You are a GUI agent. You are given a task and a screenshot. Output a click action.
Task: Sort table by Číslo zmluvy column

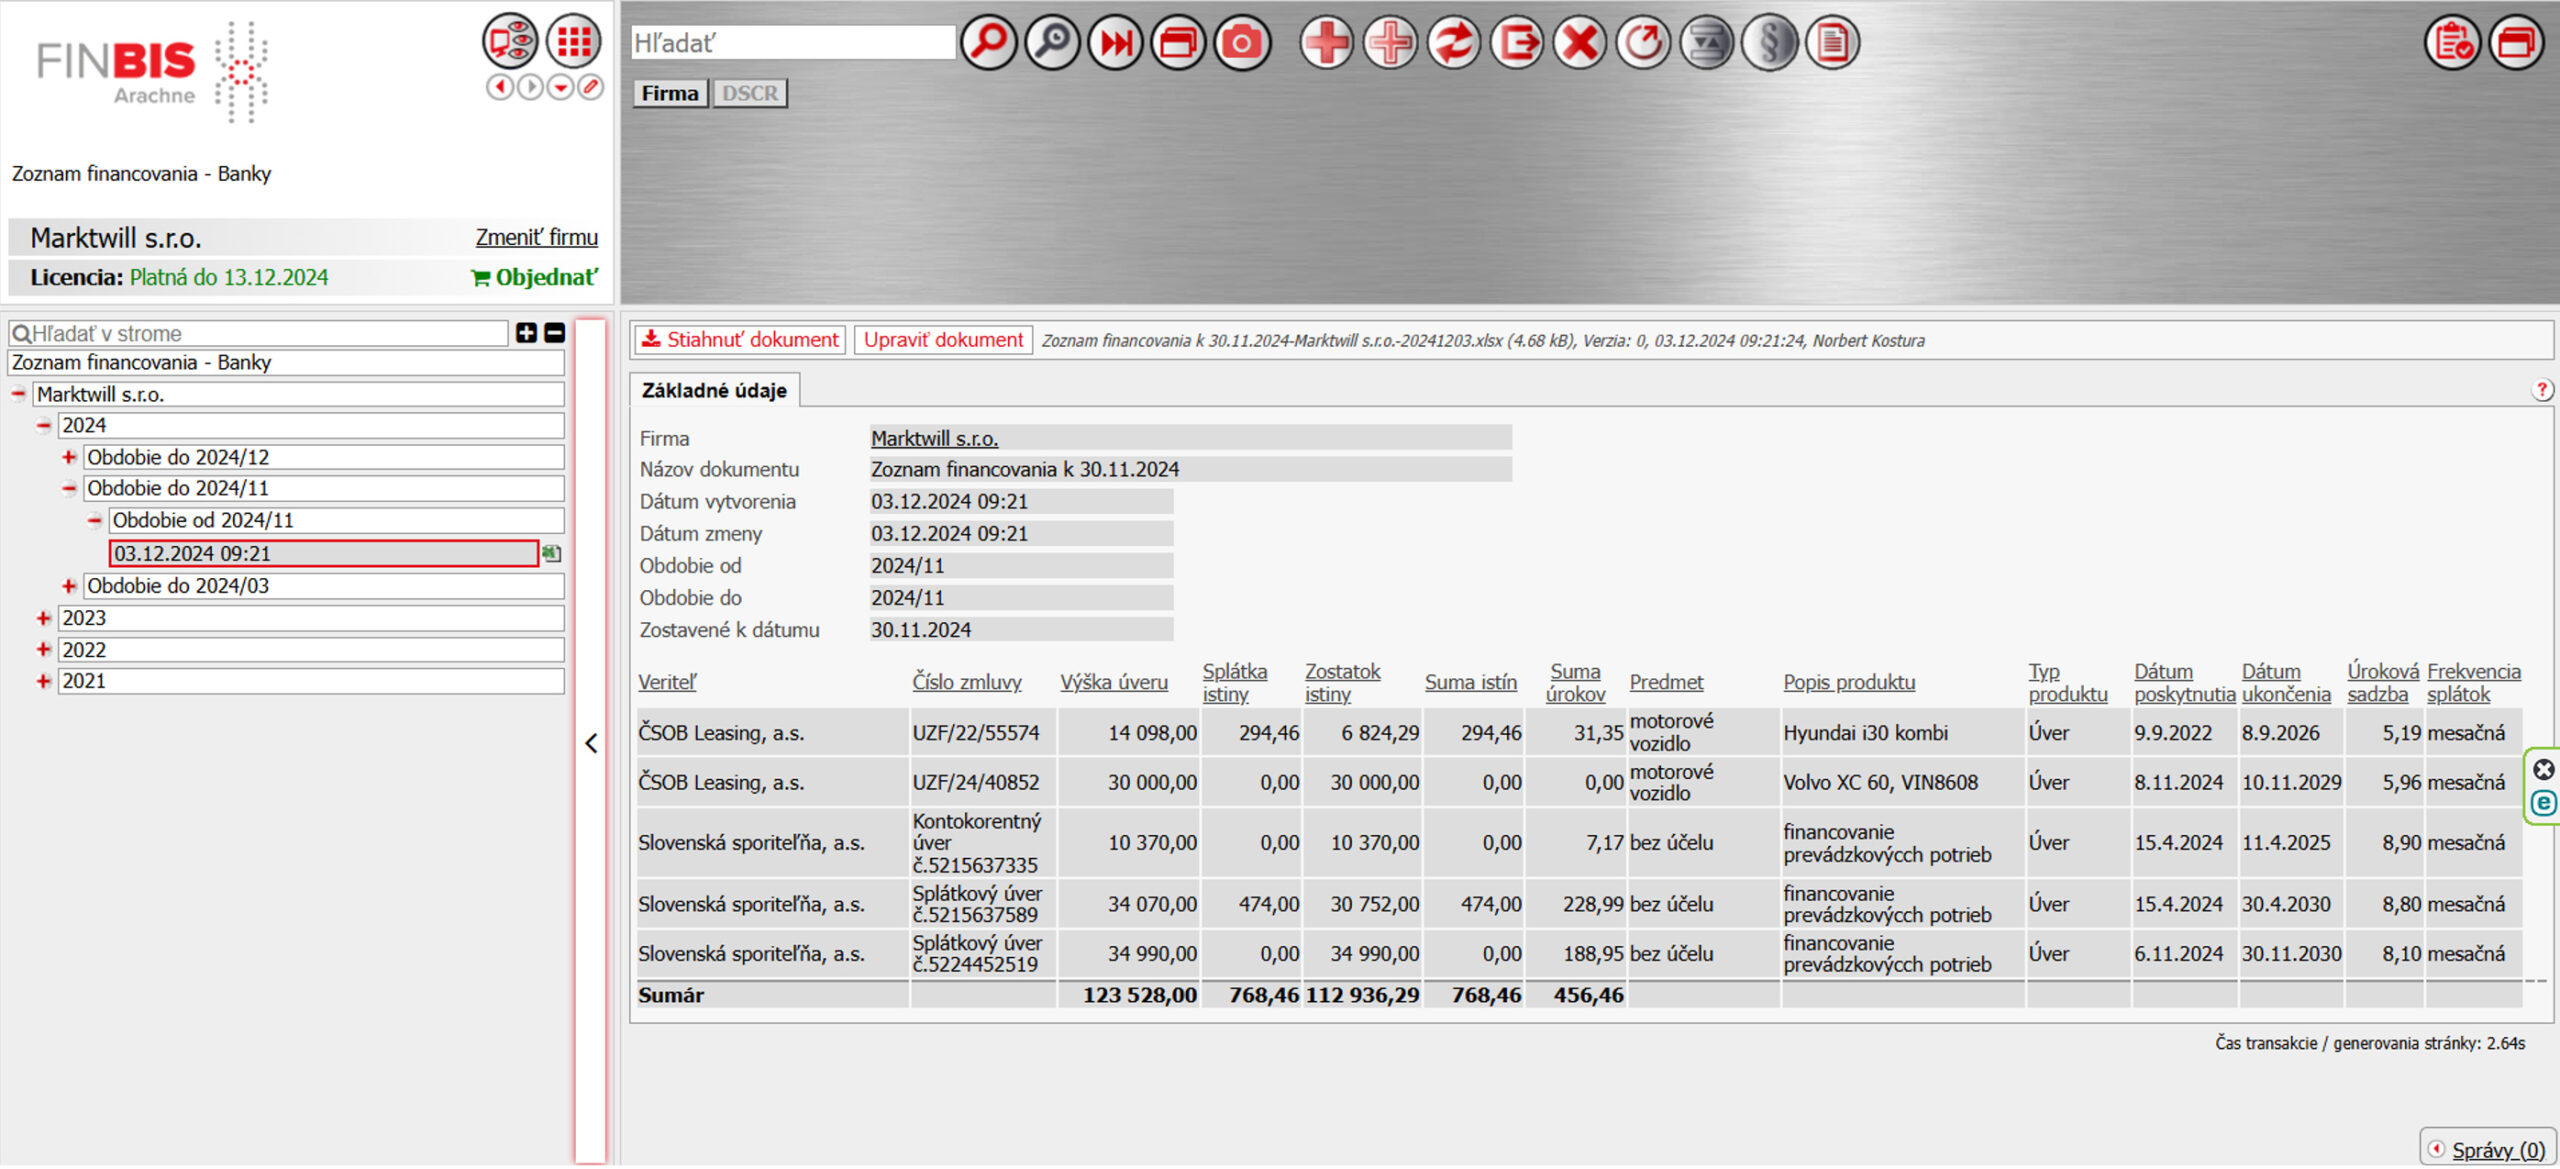(x=966, y=683)
